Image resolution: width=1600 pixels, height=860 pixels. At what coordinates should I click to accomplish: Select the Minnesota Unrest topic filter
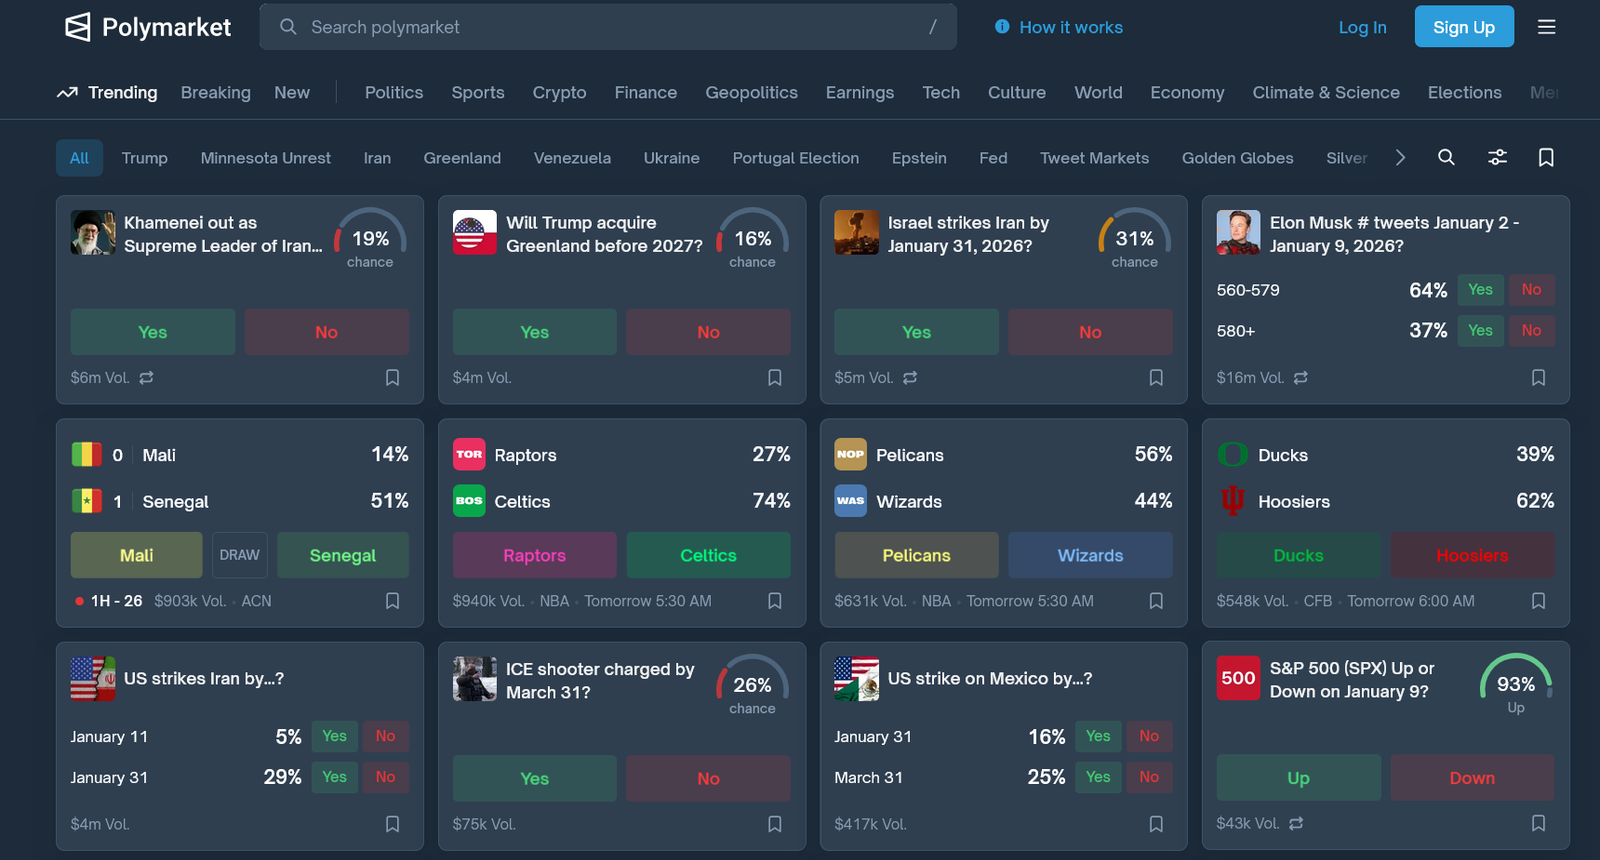coord(266,158)
